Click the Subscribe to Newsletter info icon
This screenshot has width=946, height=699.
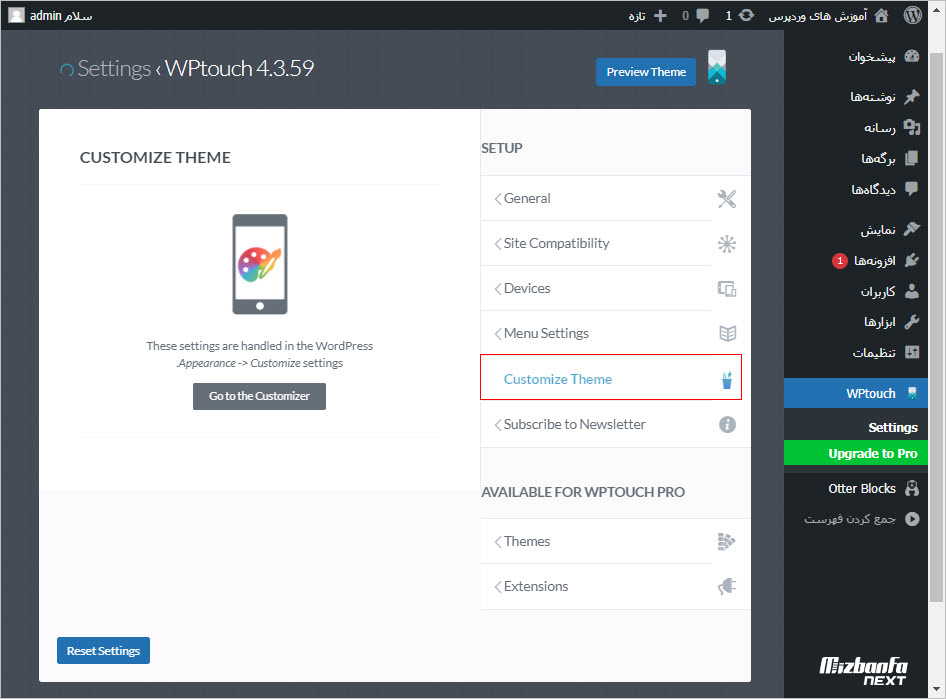click(727, 425)
